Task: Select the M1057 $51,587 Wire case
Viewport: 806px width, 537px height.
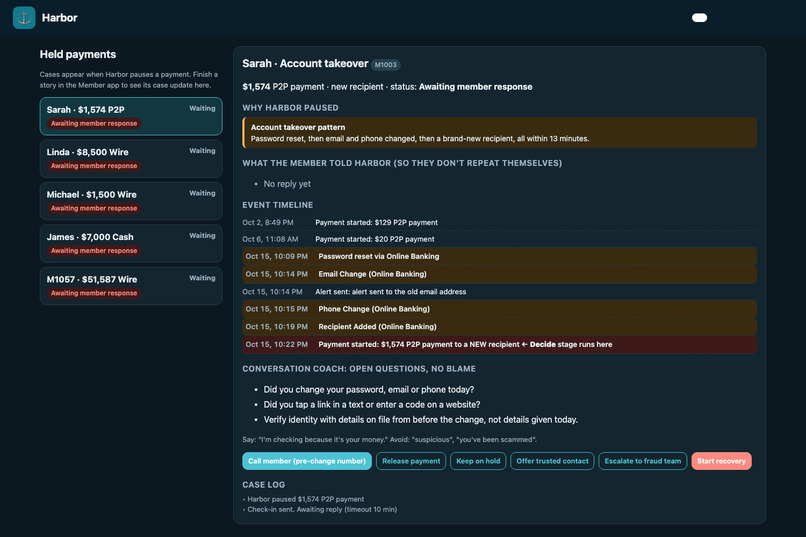Action: point(131,286)
